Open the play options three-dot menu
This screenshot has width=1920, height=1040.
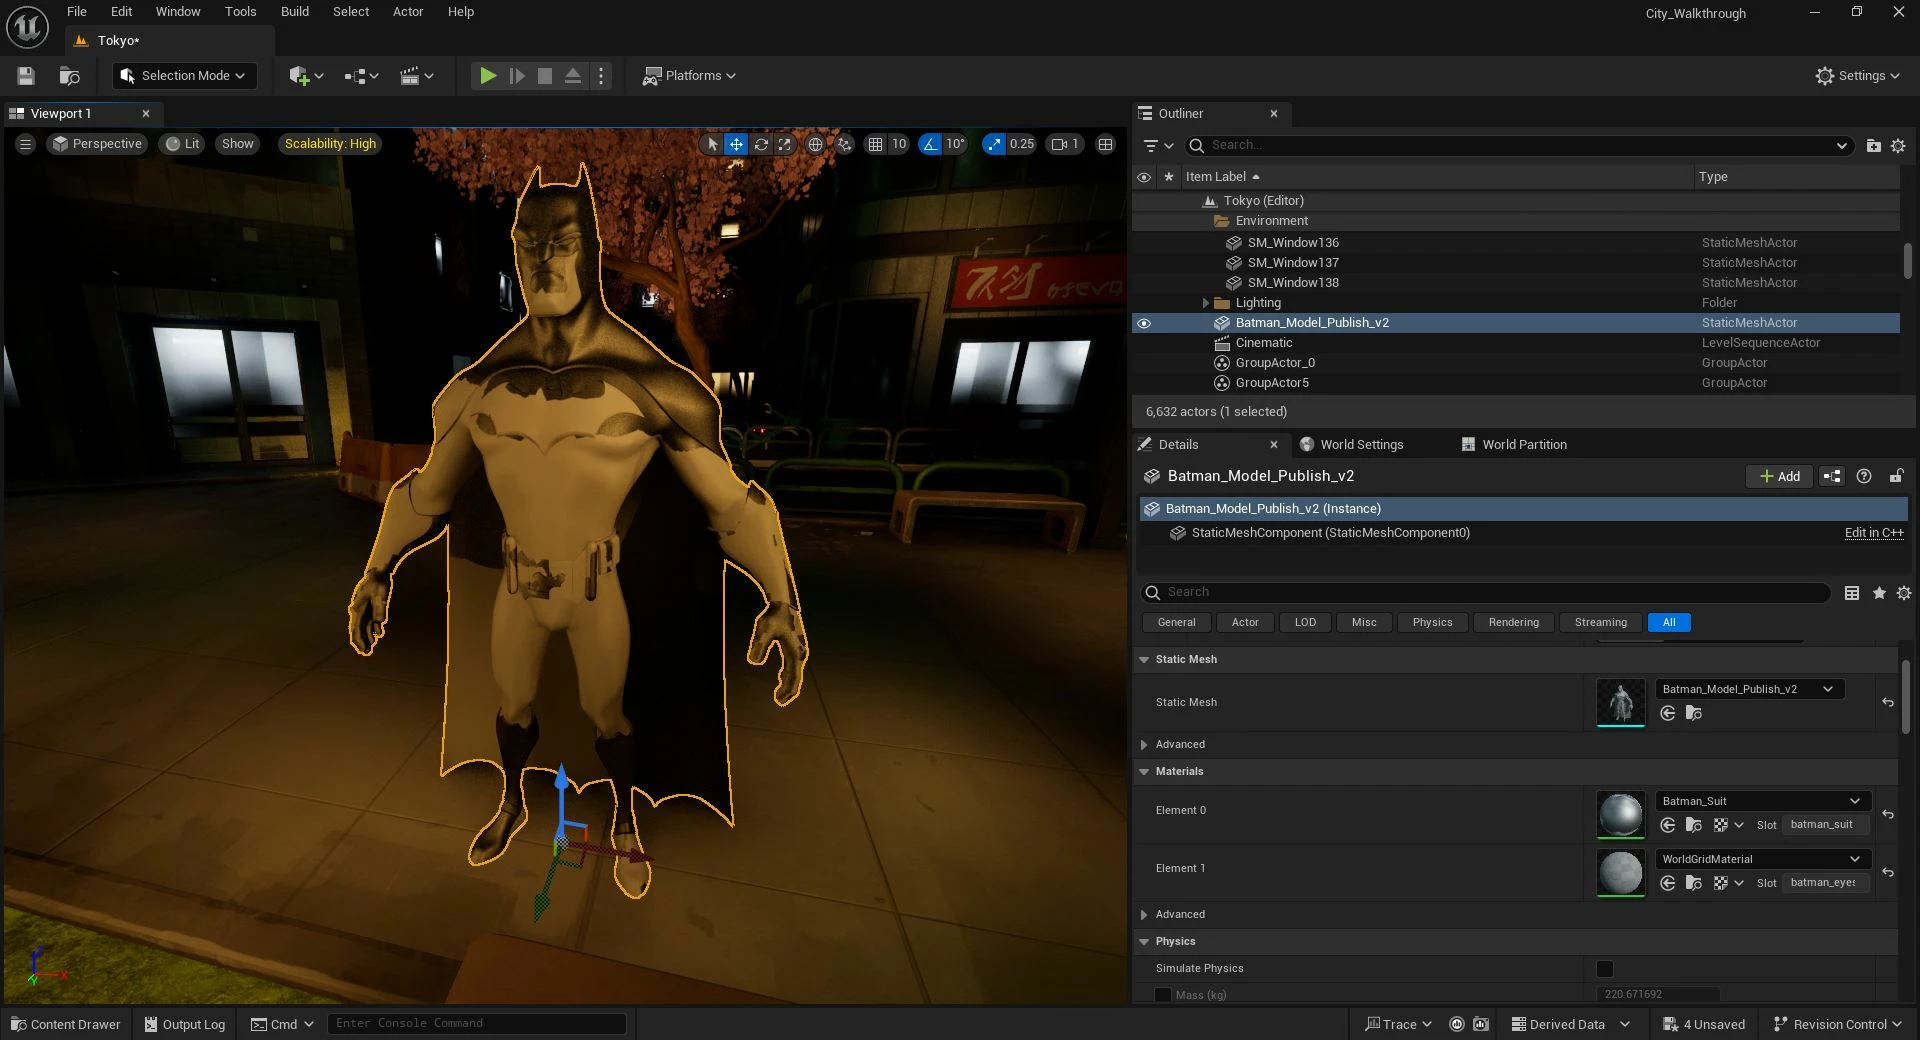601,76
